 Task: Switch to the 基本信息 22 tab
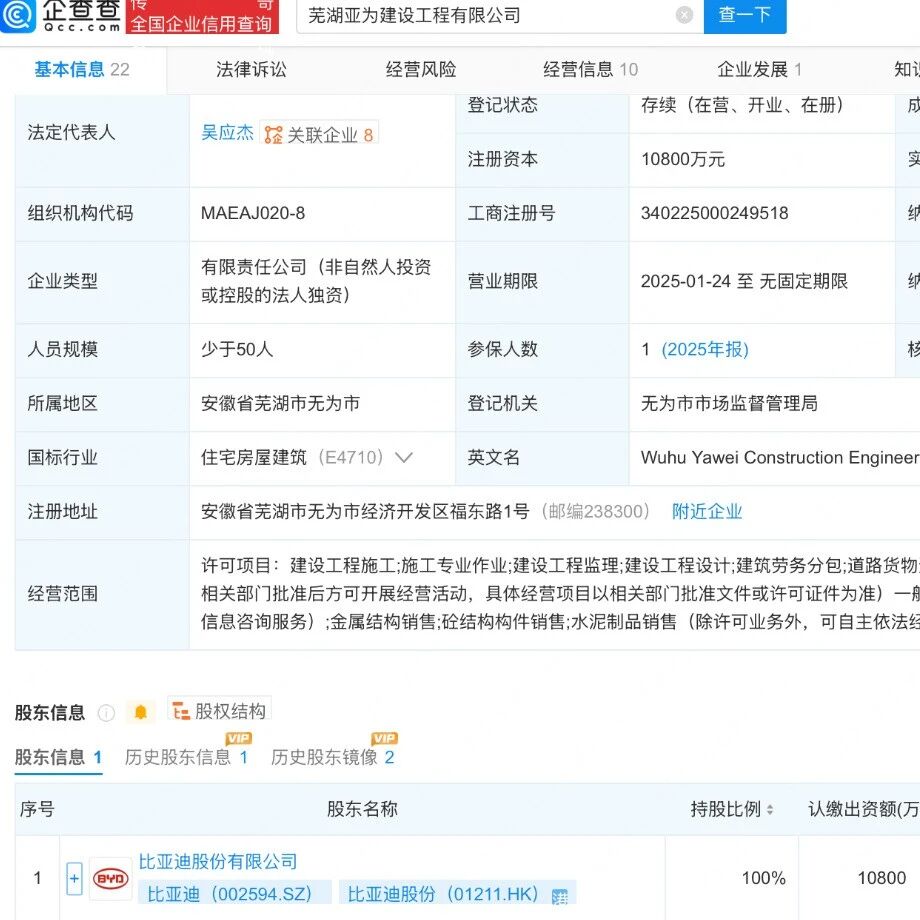[82, 69]
